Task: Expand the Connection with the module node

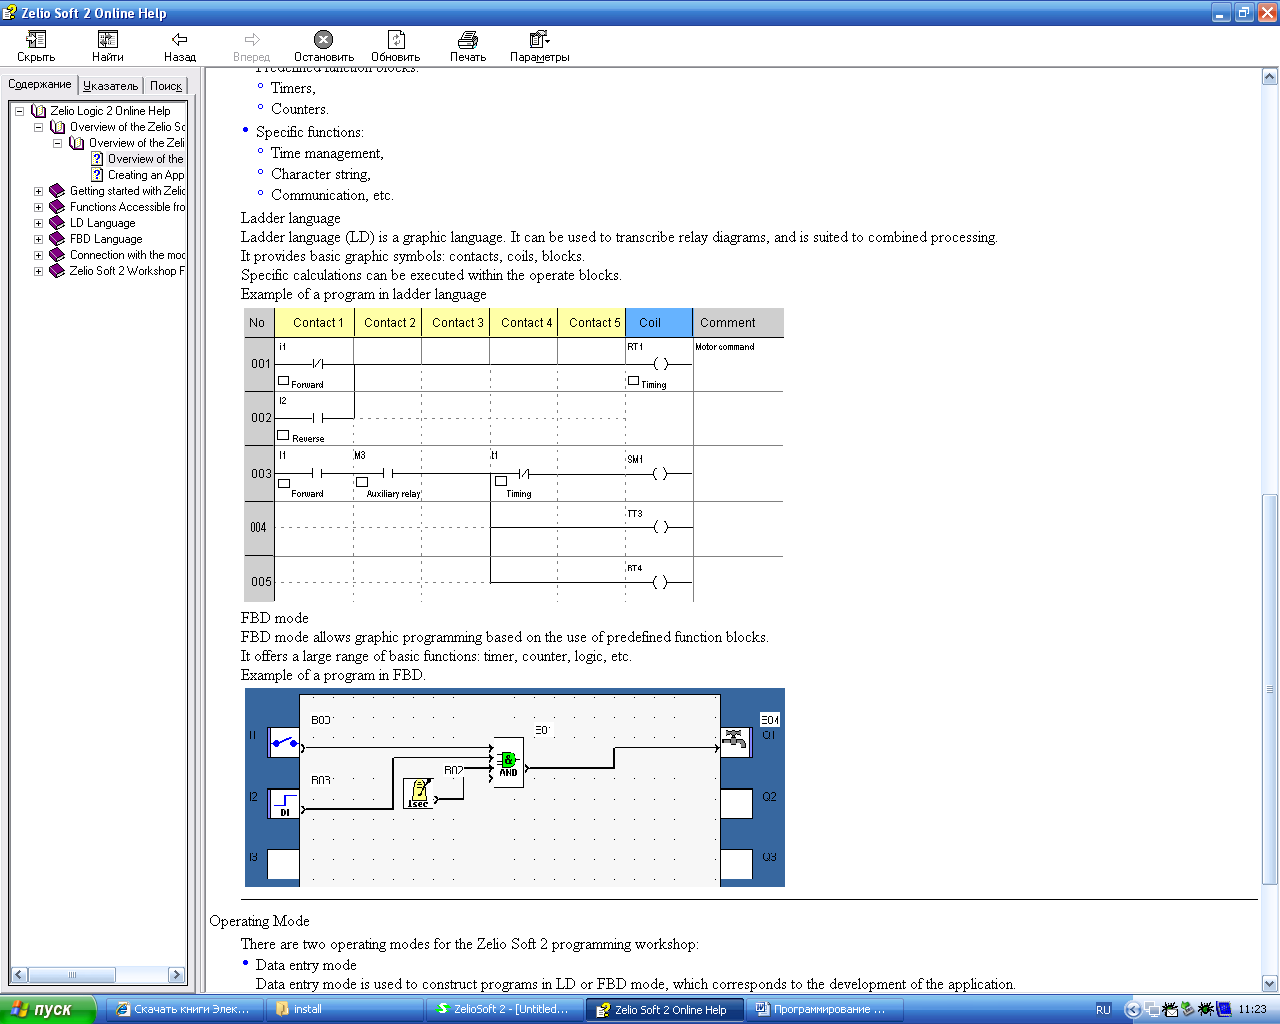Action: (x=38, y=255)
